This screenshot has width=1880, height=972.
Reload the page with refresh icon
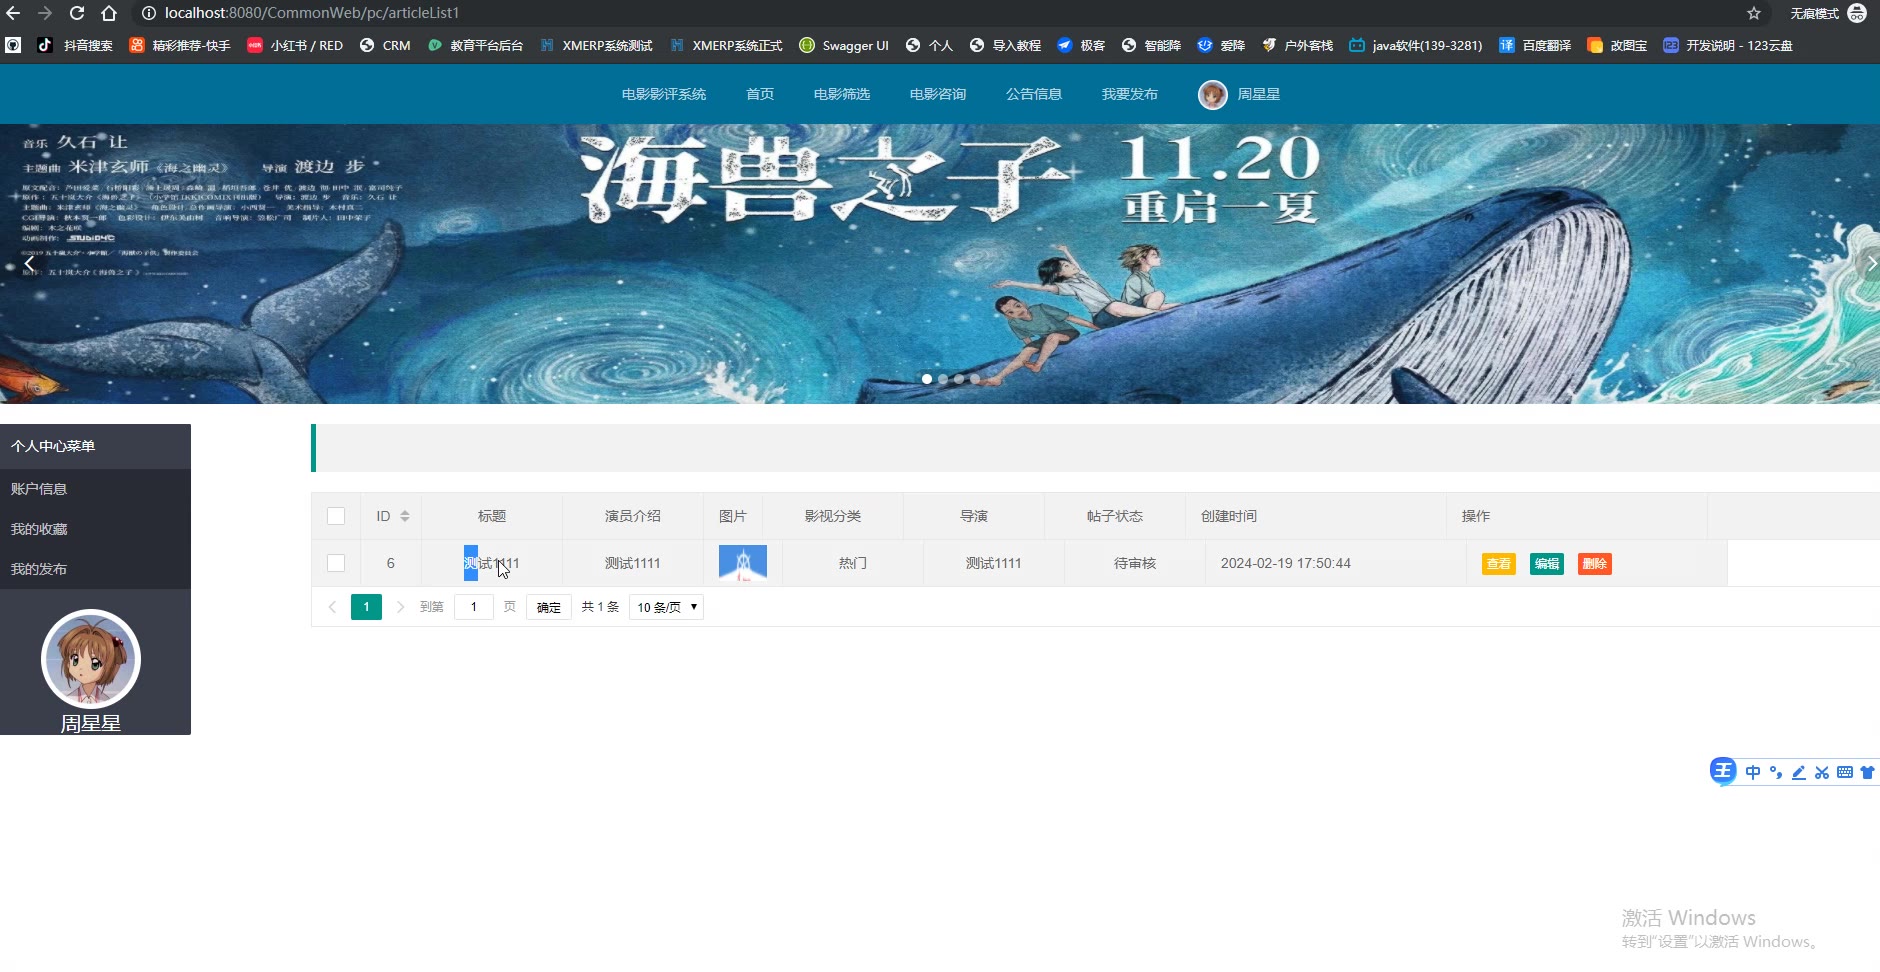tap(77, 13)
